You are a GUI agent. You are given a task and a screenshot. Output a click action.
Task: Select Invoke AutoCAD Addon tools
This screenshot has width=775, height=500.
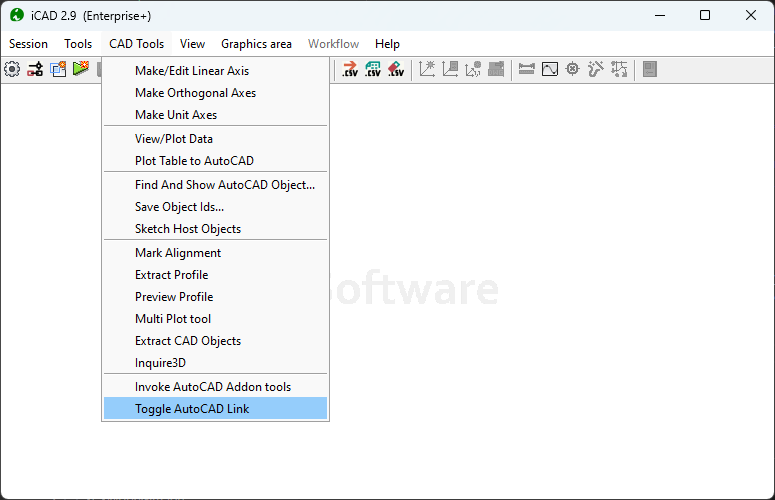pyautogui.click(x=213, y=387)
